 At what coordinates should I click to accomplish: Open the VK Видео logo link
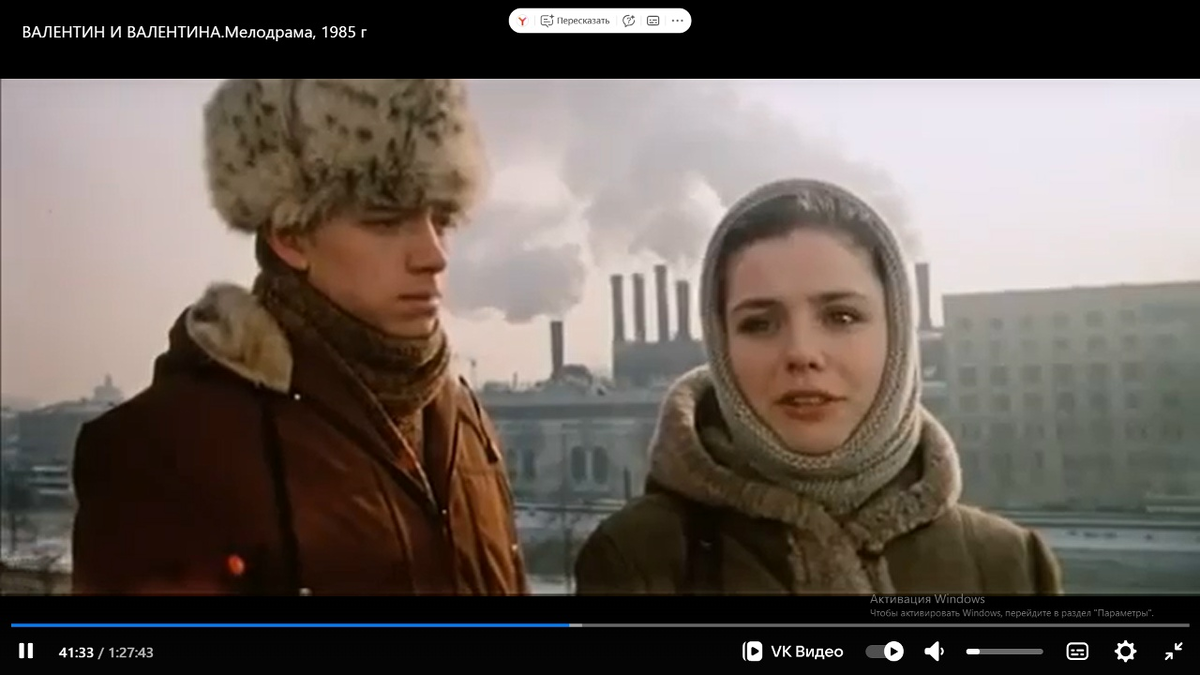tap(792, 651)
